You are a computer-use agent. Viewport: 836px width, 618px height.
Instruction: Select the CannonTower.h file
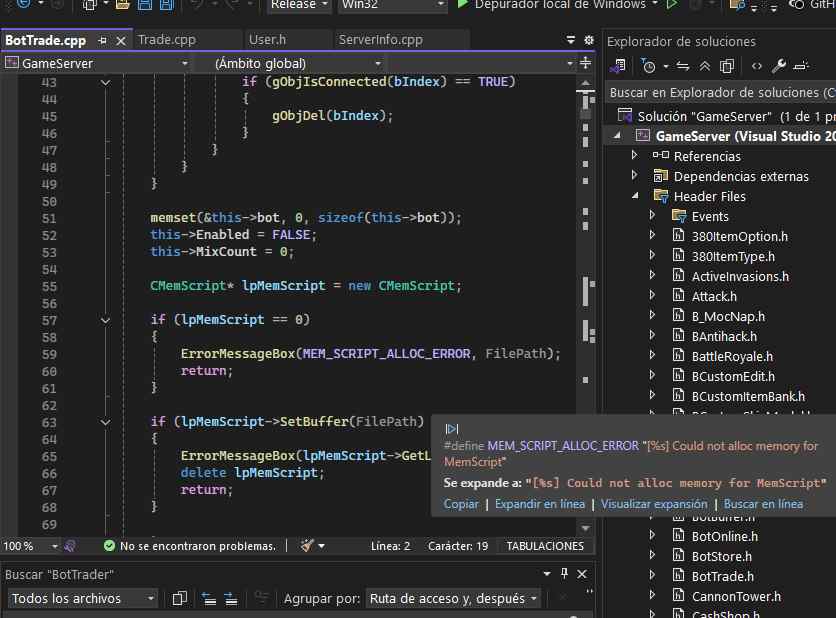point(736,596)
